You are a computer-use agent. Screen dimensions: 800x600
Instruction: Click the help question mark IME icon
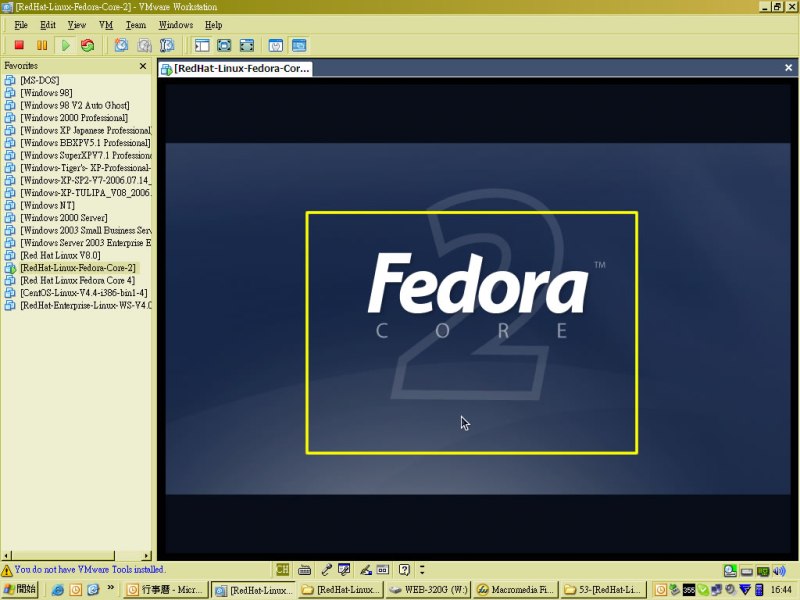[x=404, y=569]
